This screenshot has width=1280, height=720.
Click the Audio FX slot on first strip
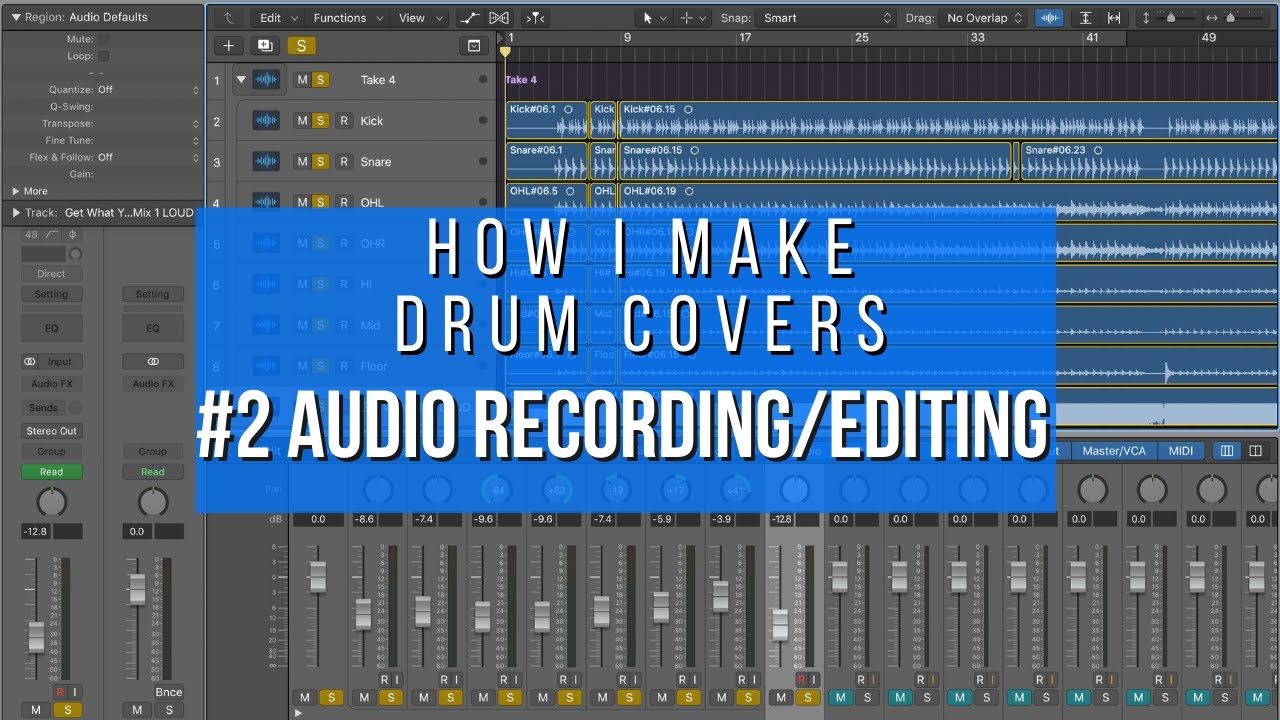pyautogui.click(x=52, y=384)
